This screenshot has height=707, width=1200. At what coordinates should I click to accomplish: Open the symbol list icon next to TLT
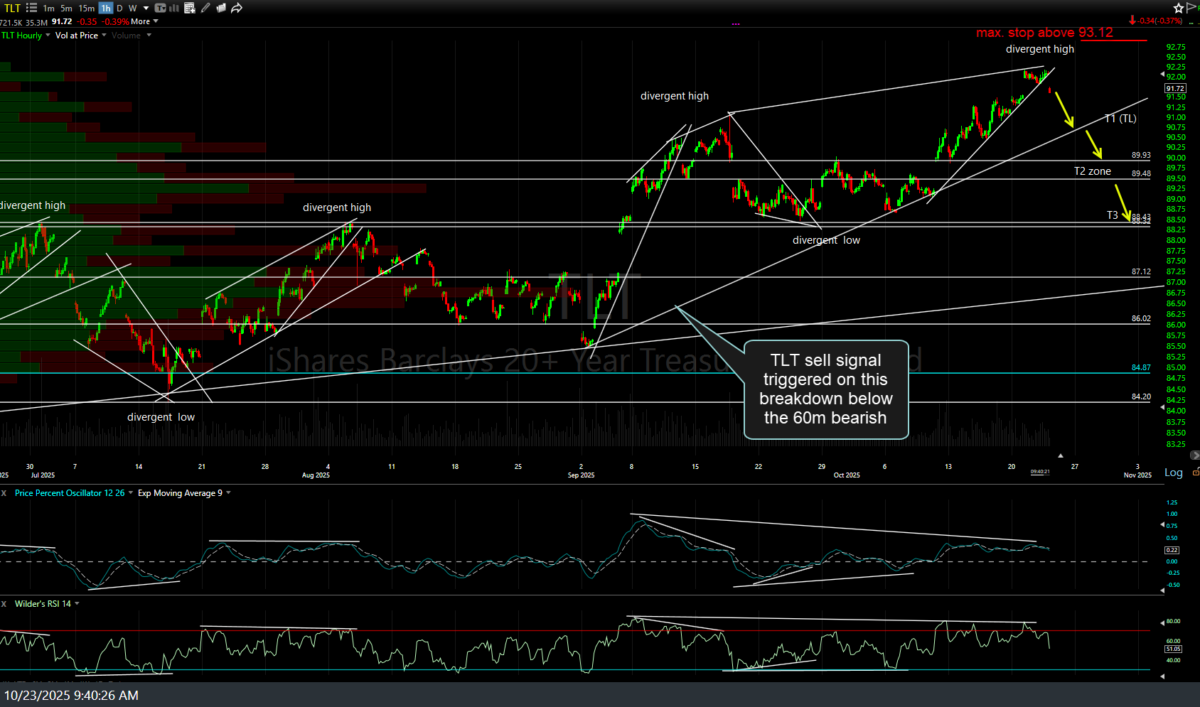click(31, 7)
